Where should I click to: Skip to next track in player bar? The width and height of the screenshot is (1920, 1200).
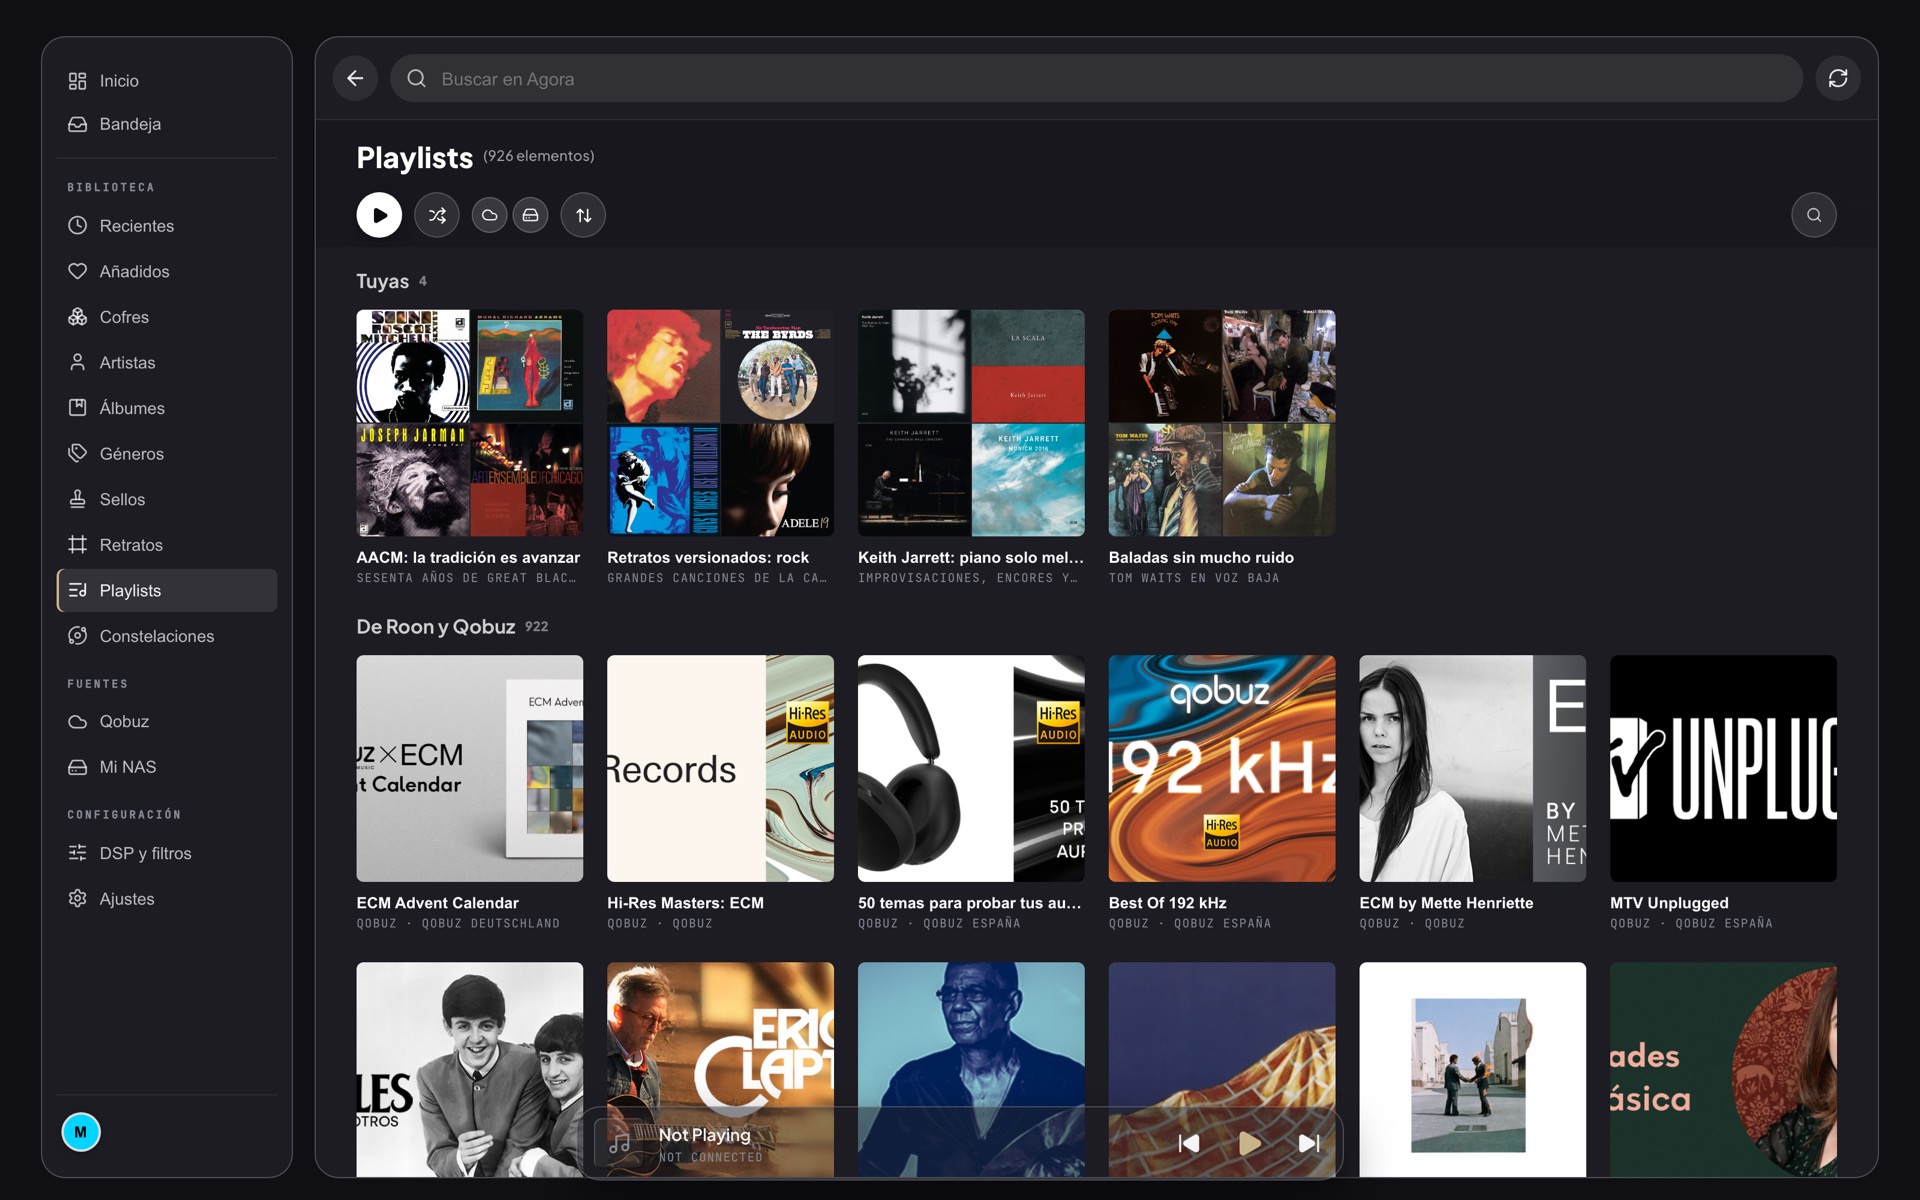1309,1143
